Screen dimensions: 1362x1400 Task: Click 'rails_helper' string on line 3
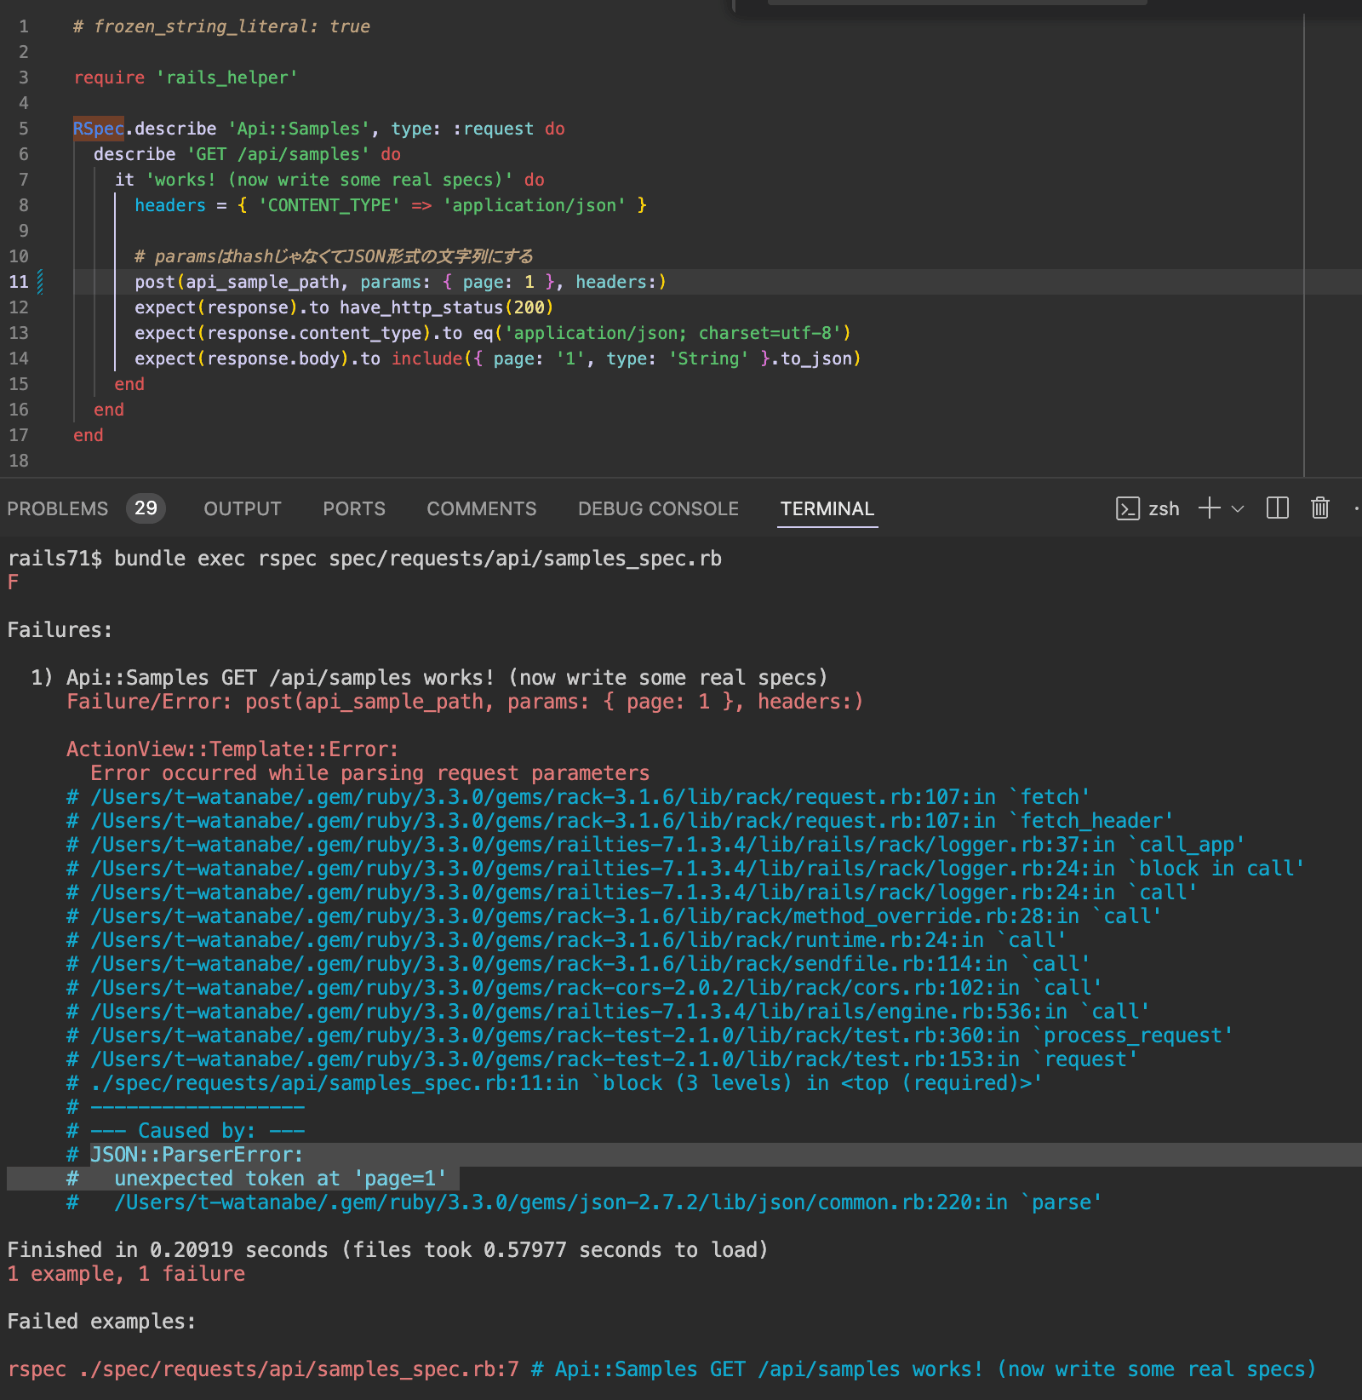[226, 78]
